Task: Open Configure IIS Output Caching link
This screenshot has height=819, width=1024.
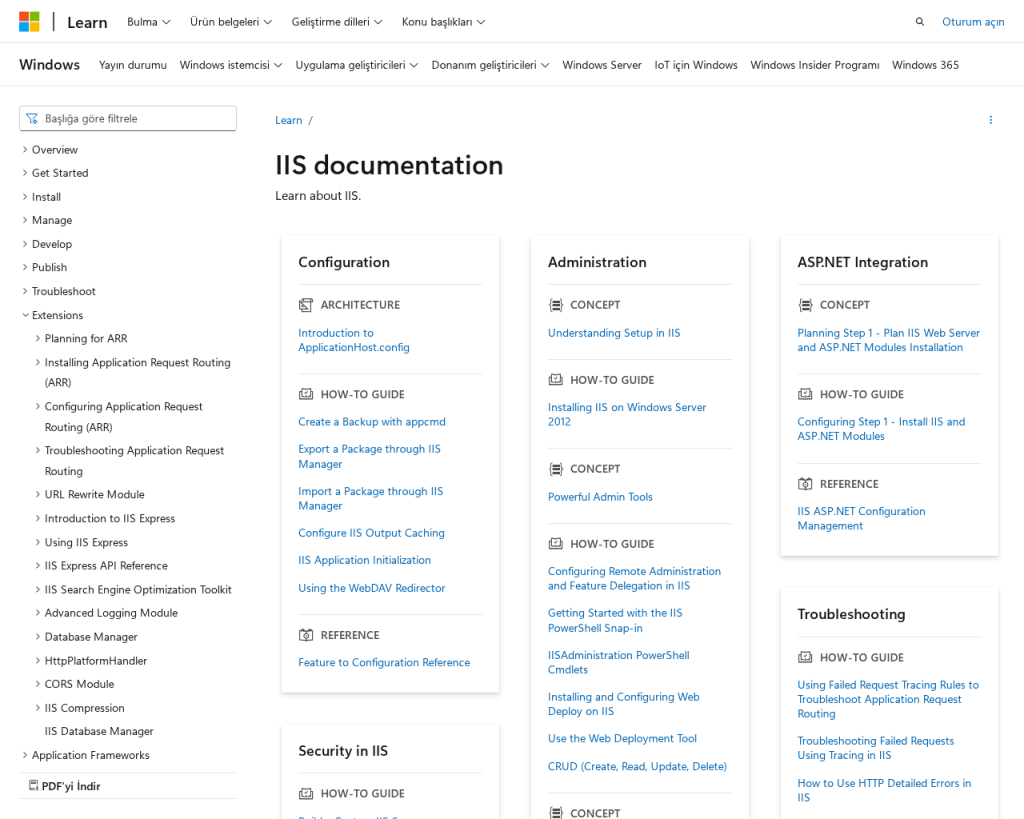Action: (371, 533)
